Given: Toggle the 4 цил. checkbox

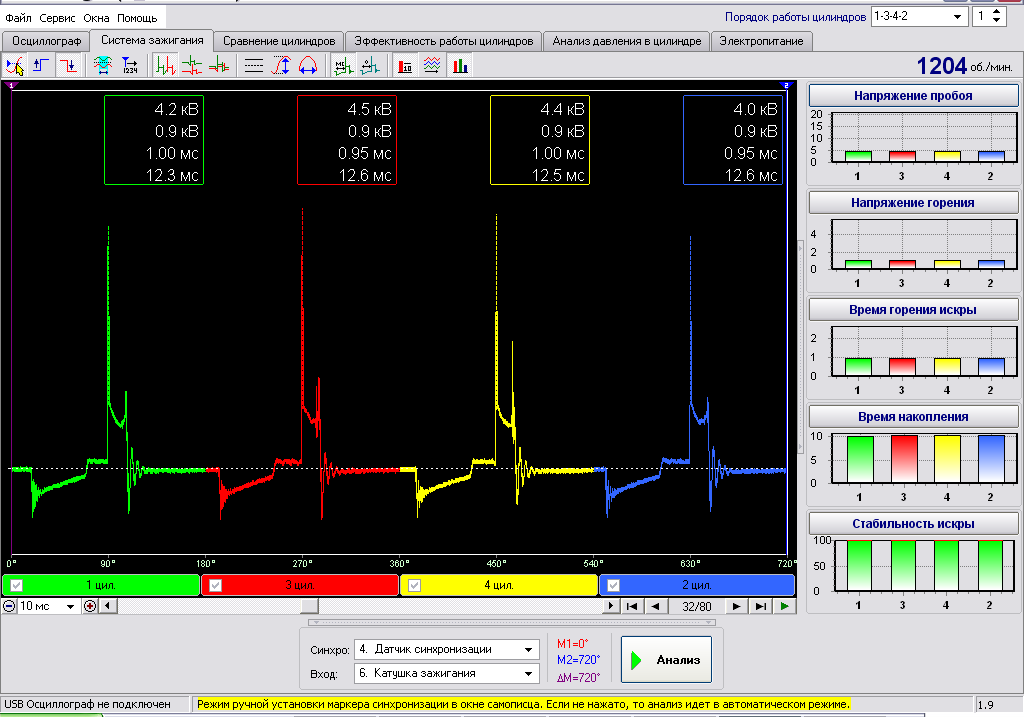Looking at the screenshot, I should coord(414,585).
